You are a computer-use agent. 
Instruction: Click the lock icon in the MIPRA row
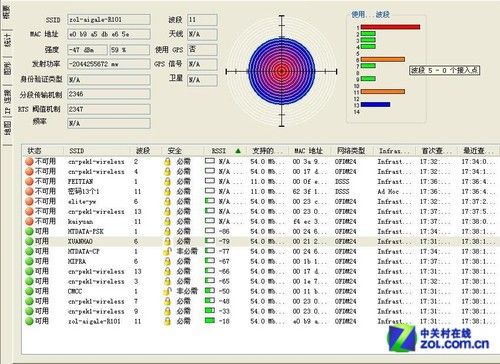coord(167,261)
